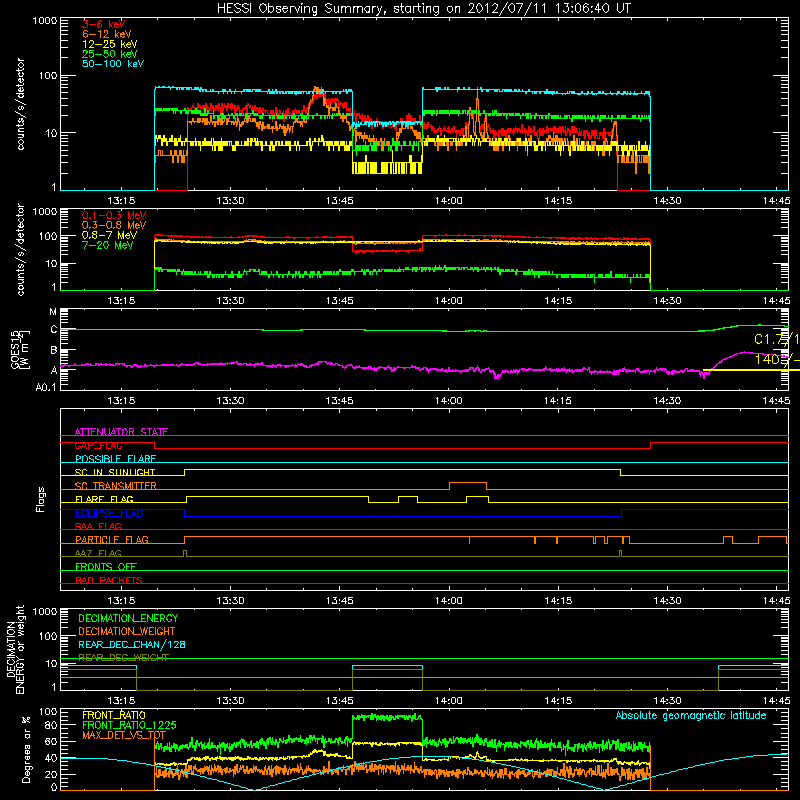
Task: Click the 13:45 tick under the Flags panel
Action: pos(339,601)
